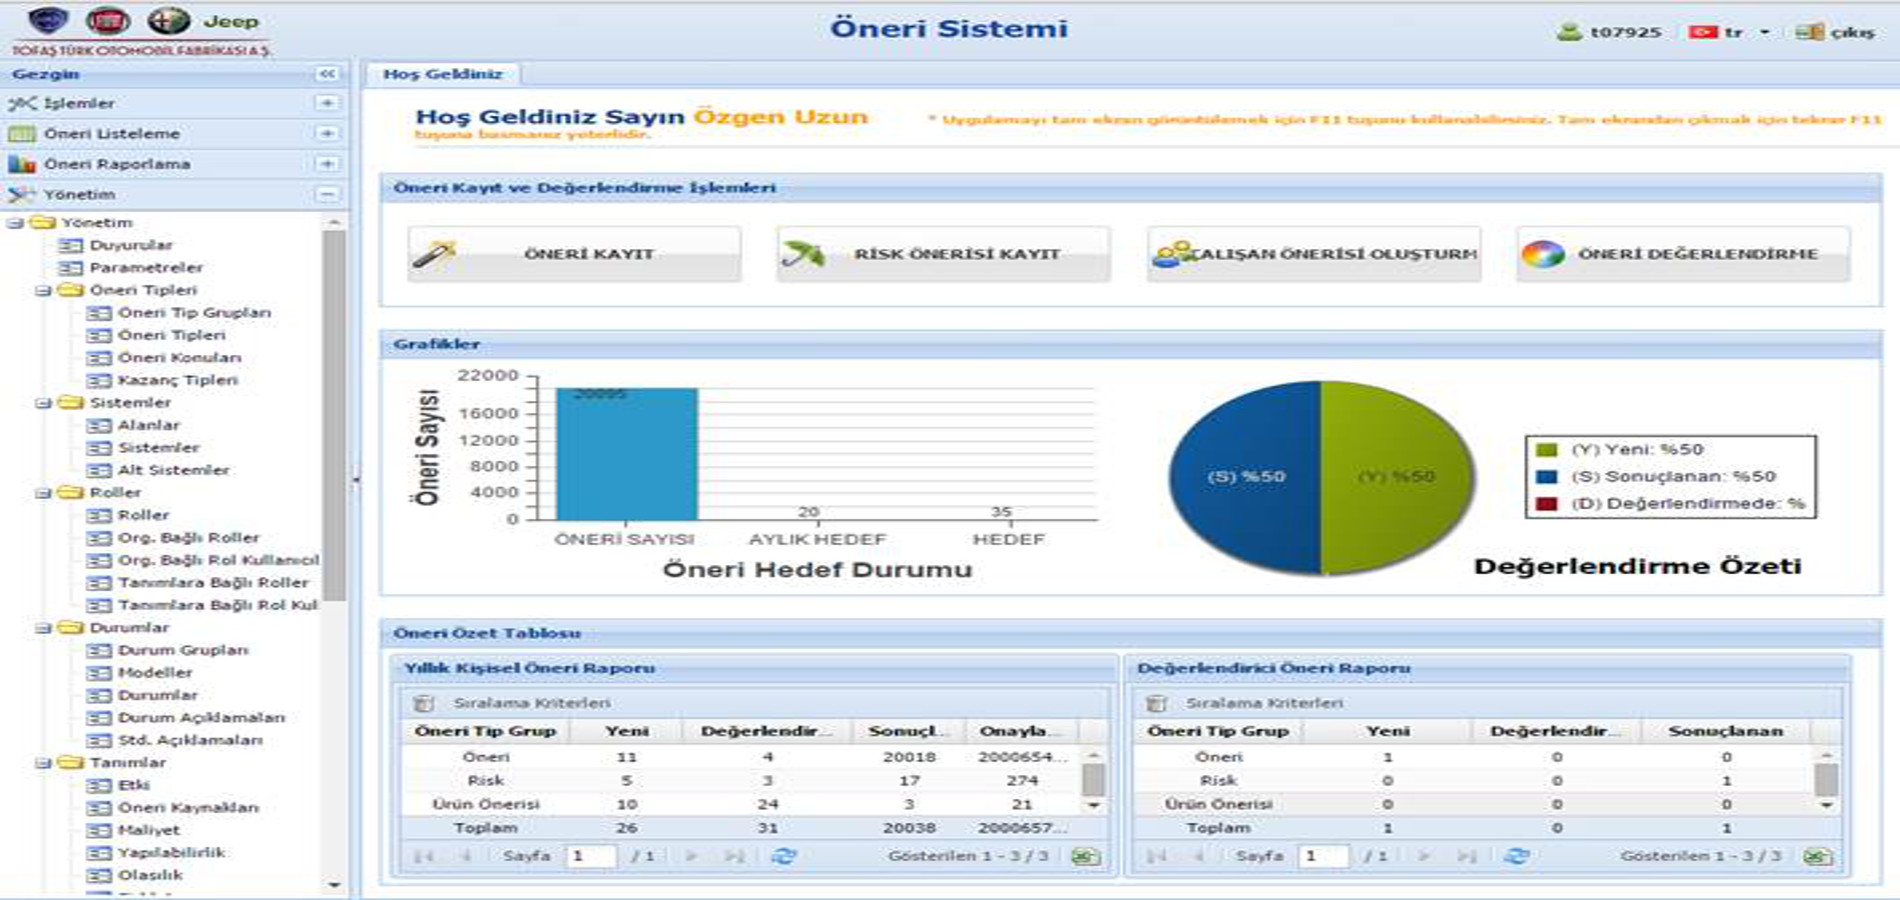Click the green Yeni legend swatch

click(1546, 450)
